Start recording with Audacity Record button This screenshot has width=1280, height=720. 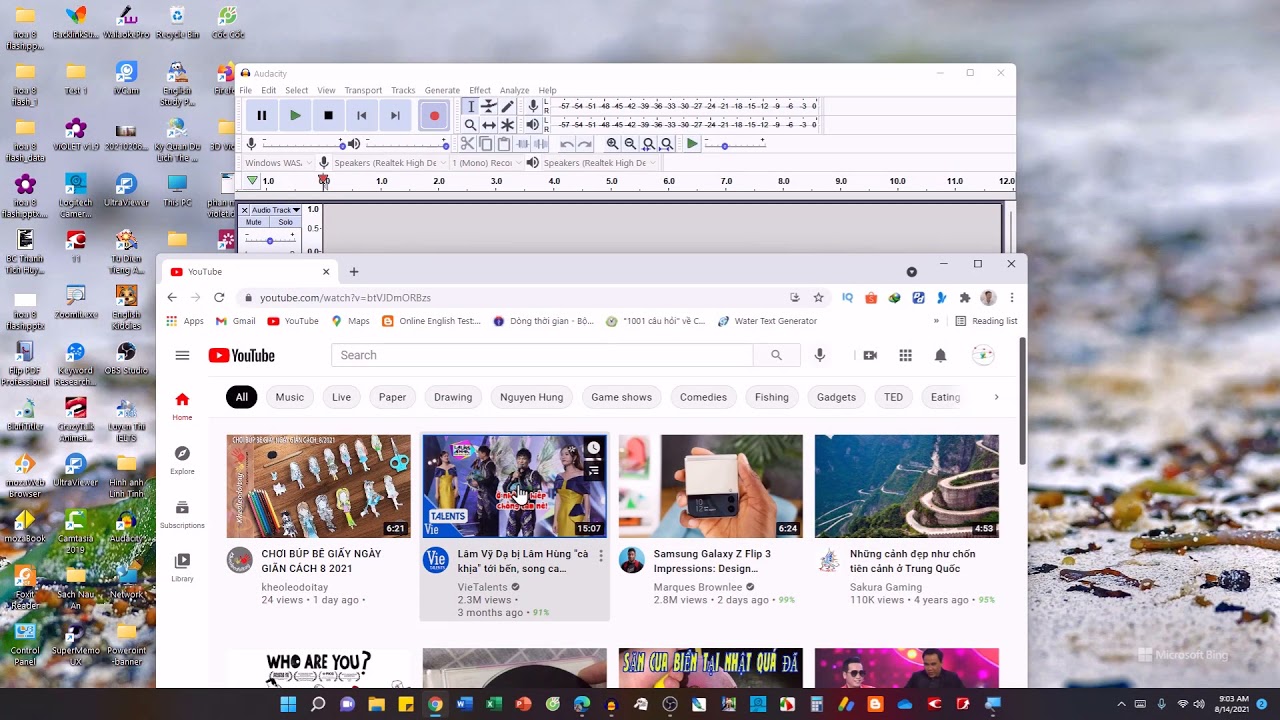click(434, 116)
